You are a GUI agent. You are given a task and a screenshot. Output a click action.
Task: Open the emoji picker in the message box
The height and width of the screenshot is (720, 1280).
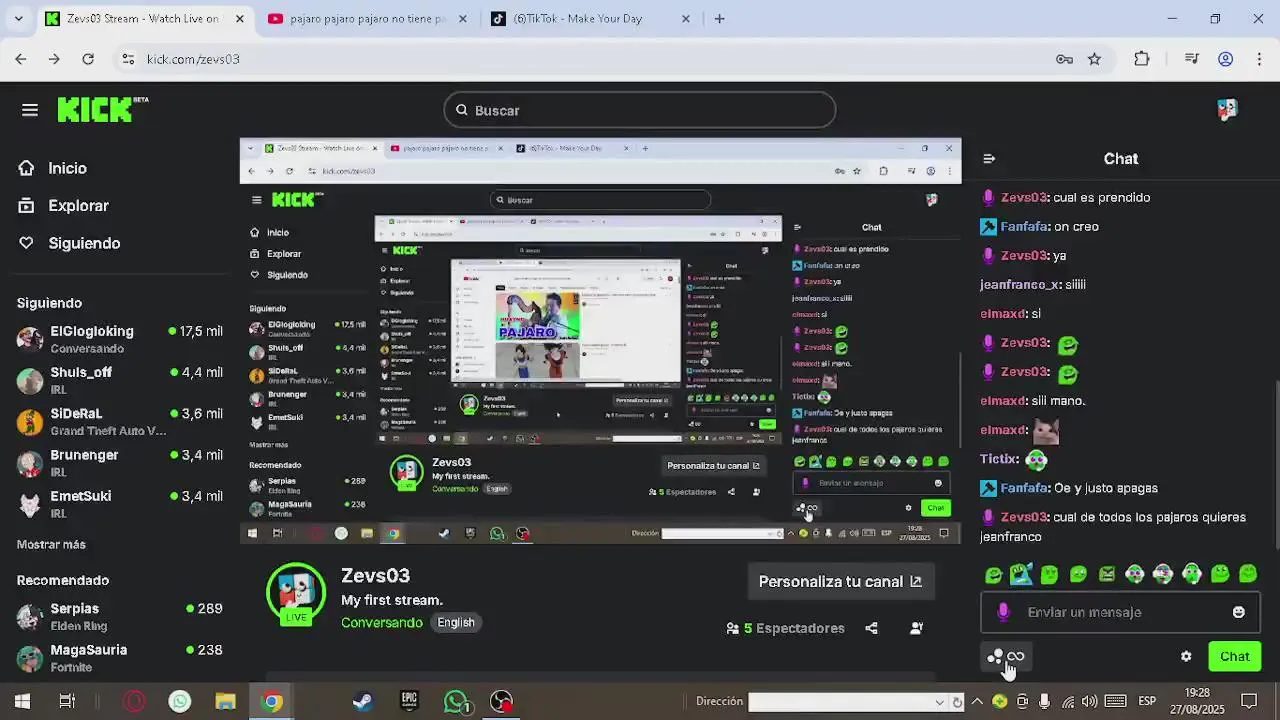pyautogui.click(x=1239, y=612)
